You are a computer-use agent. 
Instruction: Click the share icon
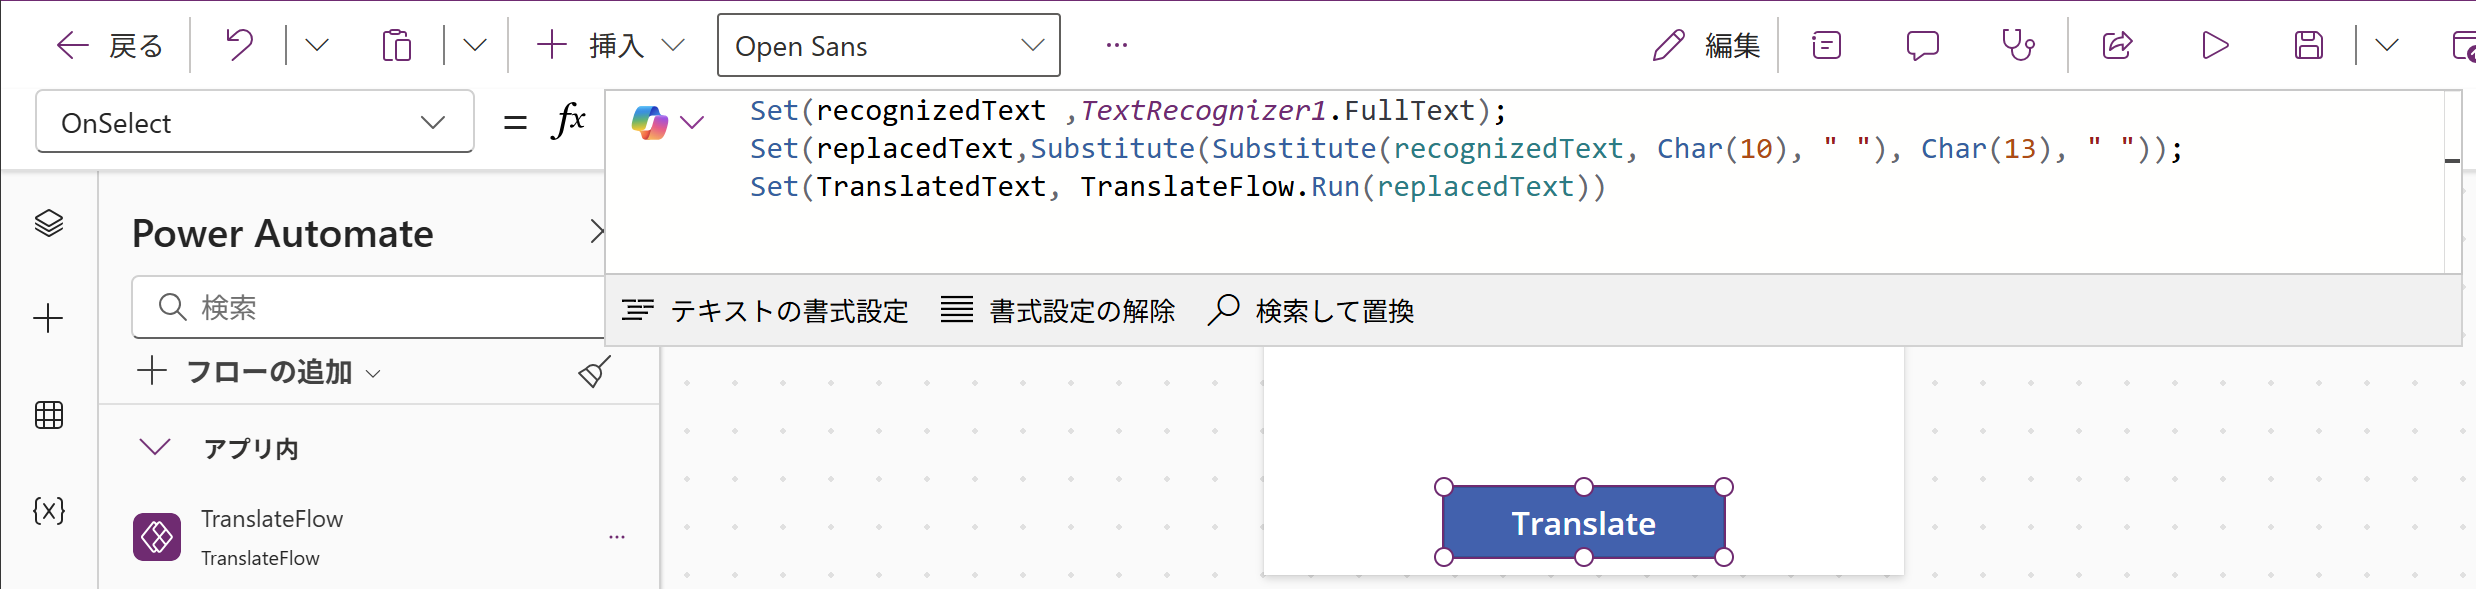(2117, 45)
